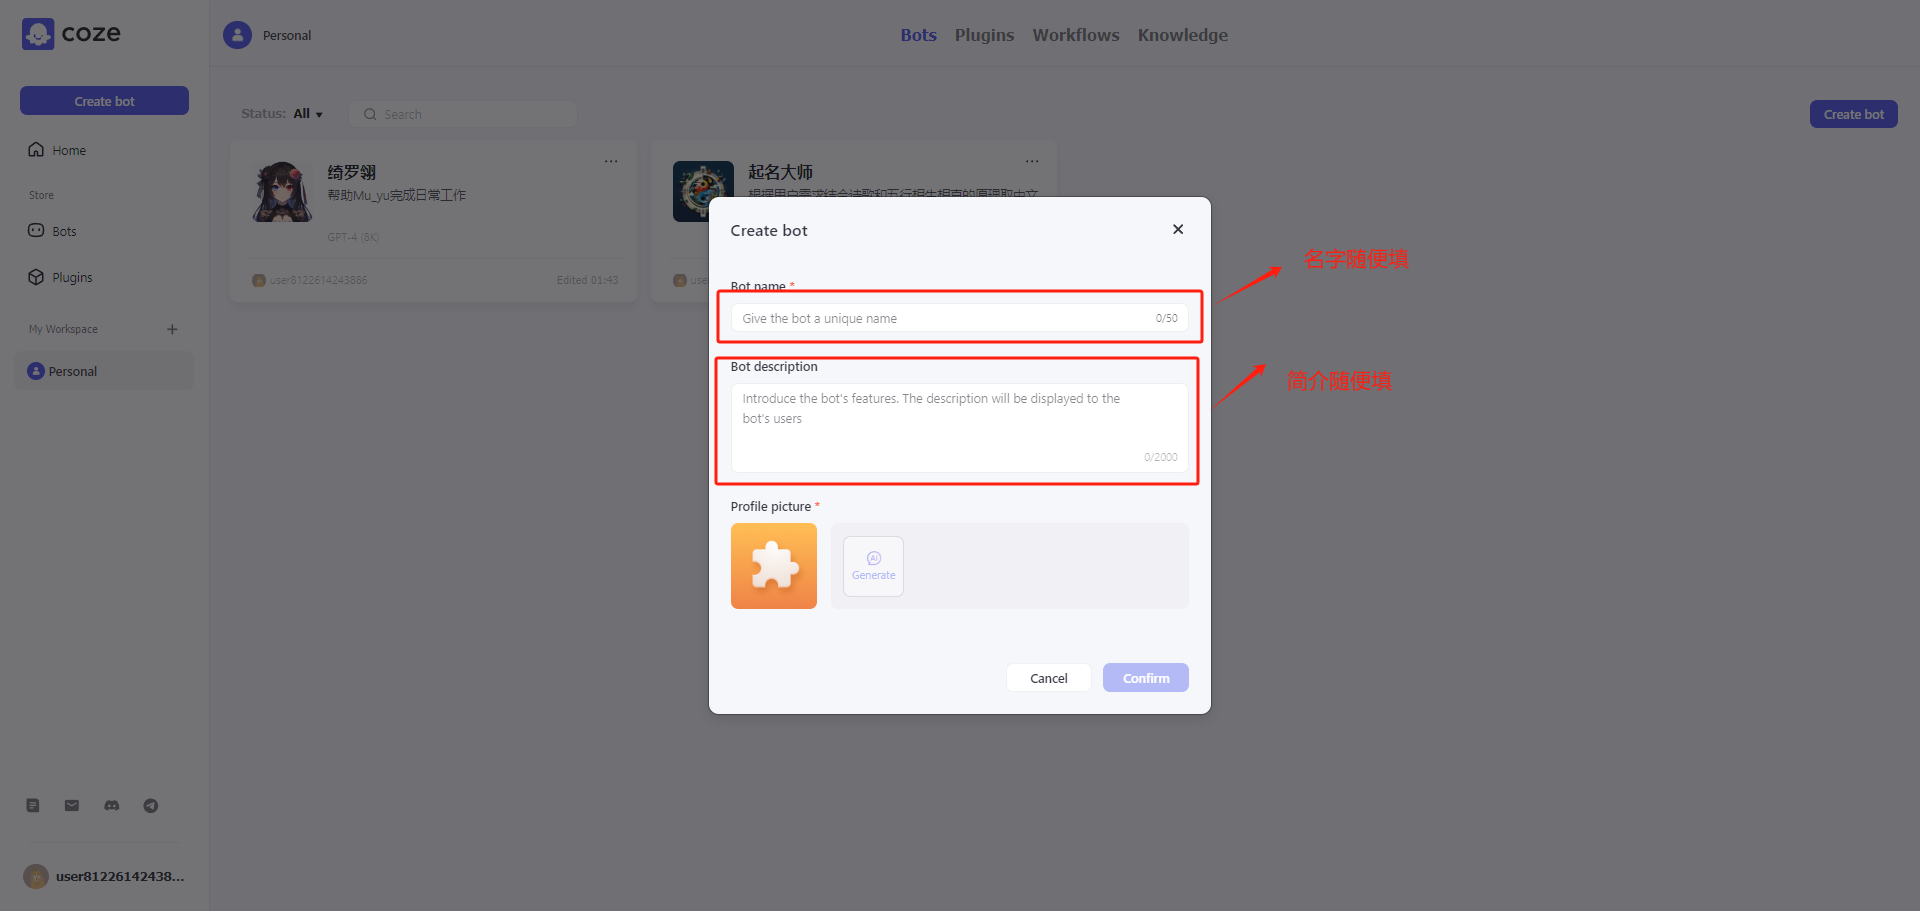
Task: Click Edited 01:43 on 绮罗翎 card
Action: 587,280
